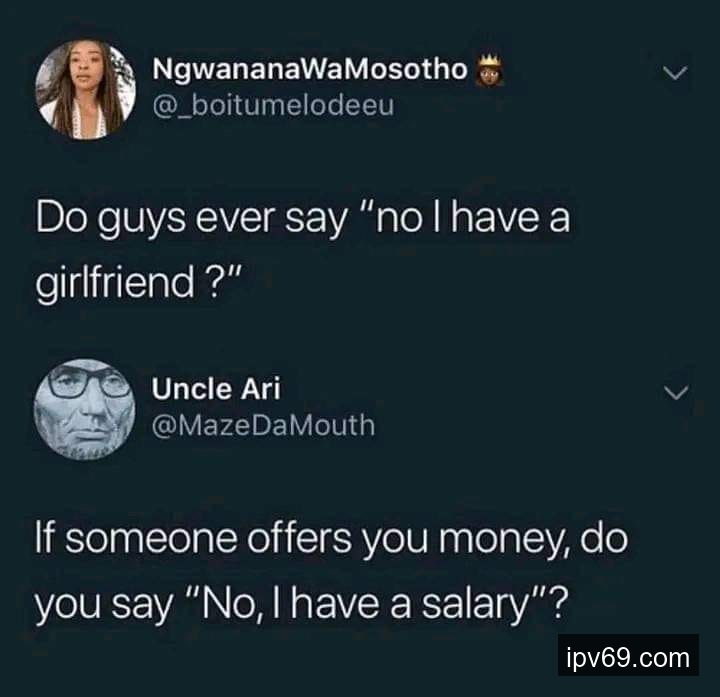Open the @MazeDaMouth handle
Viewport: 720px width, 697px height.
[x=264, y=425]
